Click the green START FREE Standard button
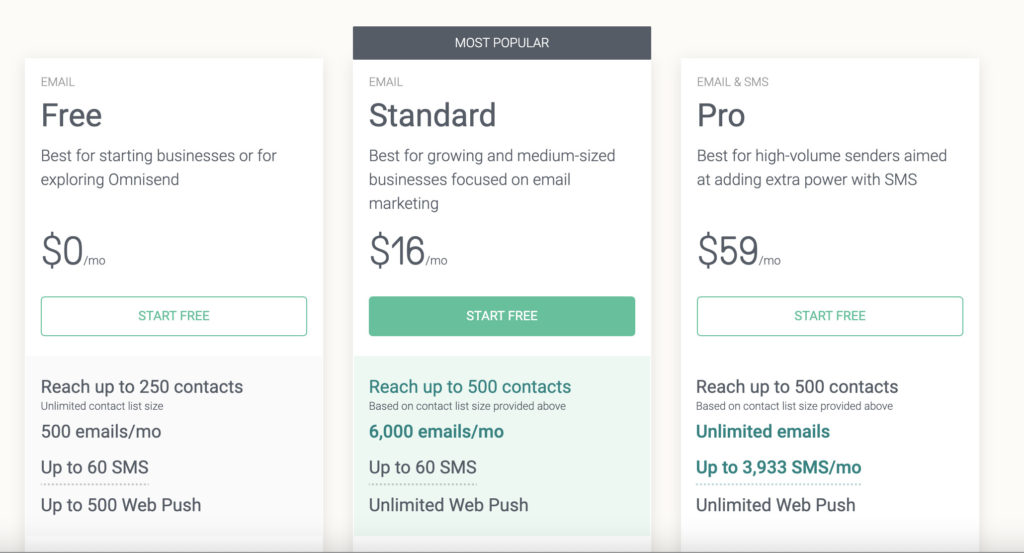This screenshot has width=1024, height=553. click(x=502, y=316)
